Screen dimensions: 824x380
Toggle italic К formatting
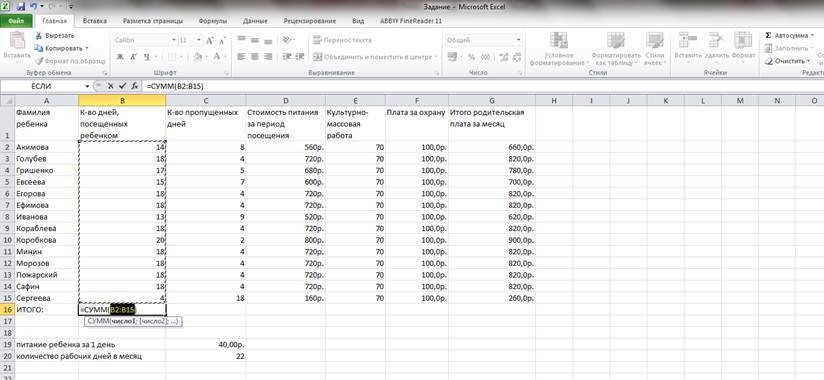[x=133, y=57]
